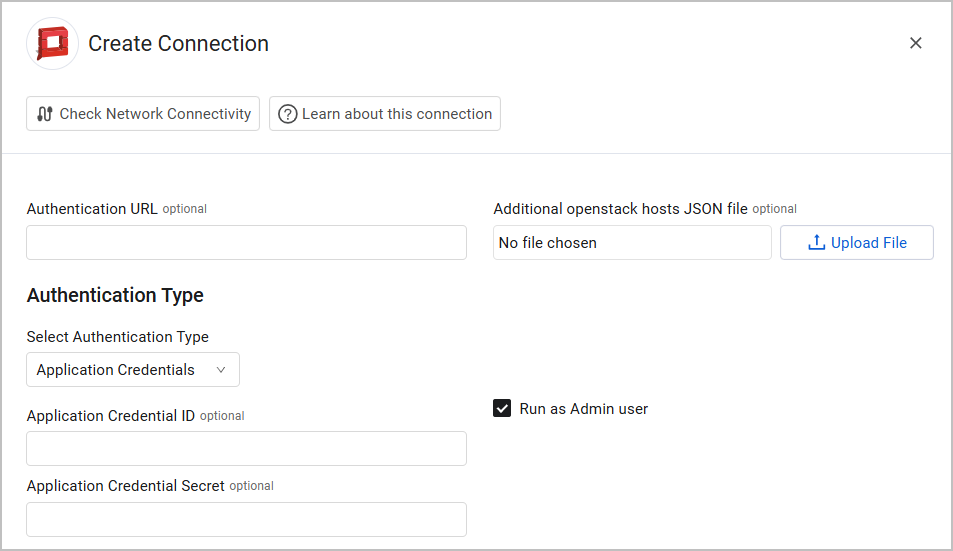Image resolution: width=953 pixels, height=551 pixels.
Task: Click the red OpenStack logo icon
Action: [52, 44]
